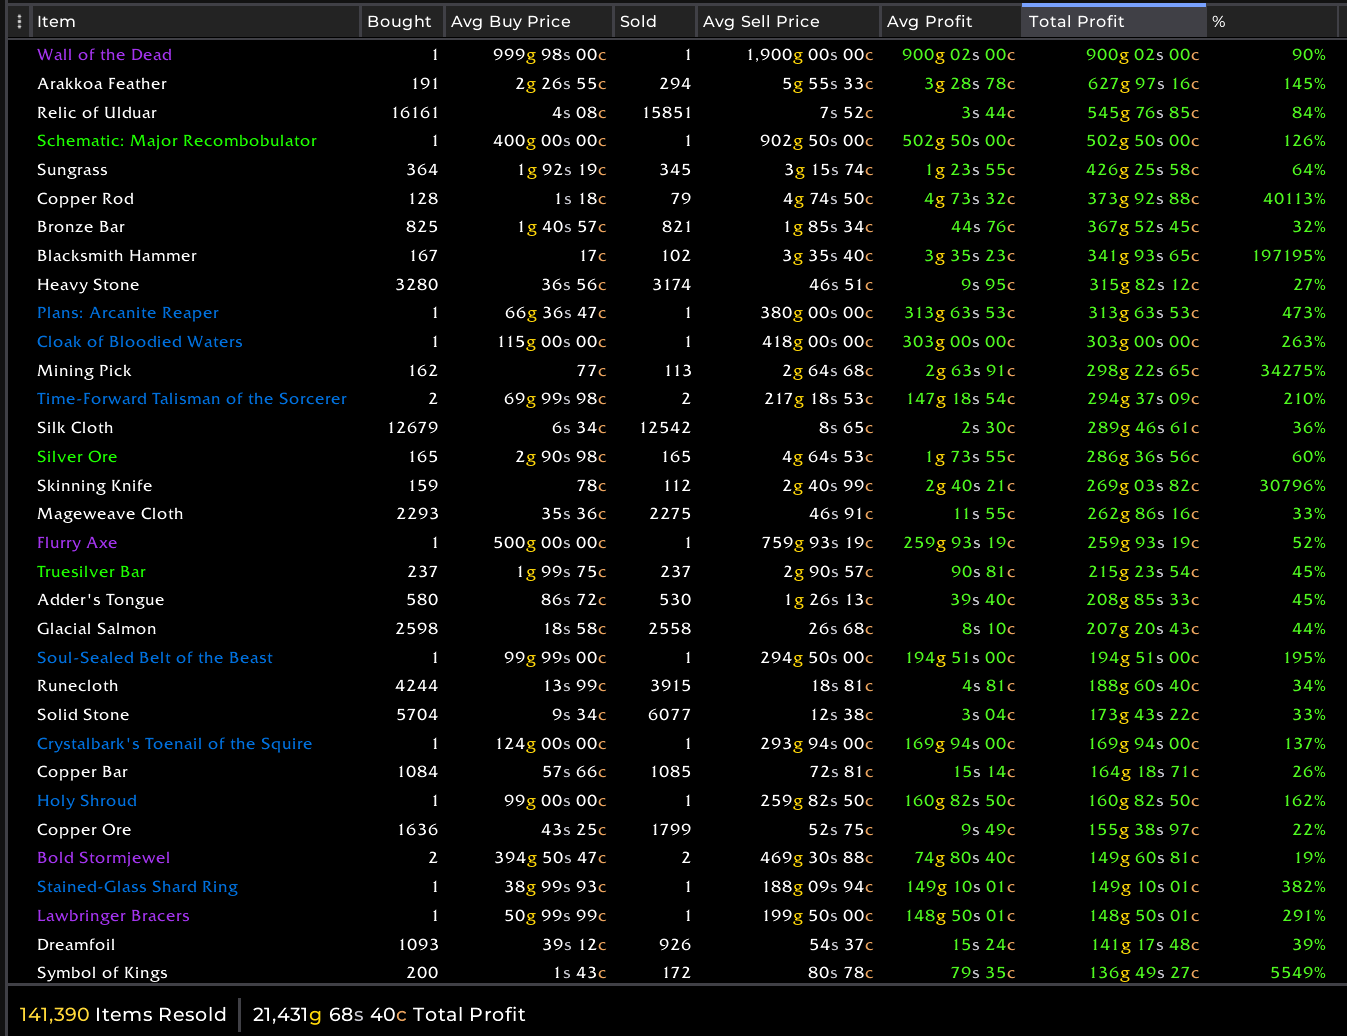
Task: Select the Mining Pick item
Action: click(84, 371)
